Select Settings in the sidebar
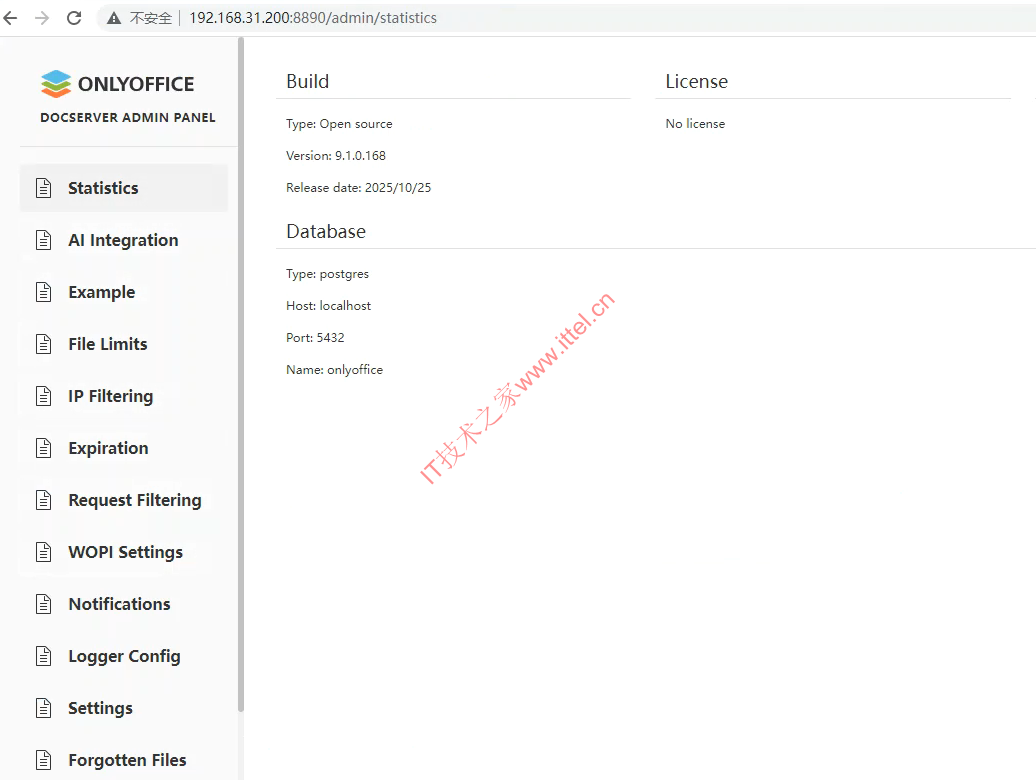1036x780 pixels. [x=100, y=708]
